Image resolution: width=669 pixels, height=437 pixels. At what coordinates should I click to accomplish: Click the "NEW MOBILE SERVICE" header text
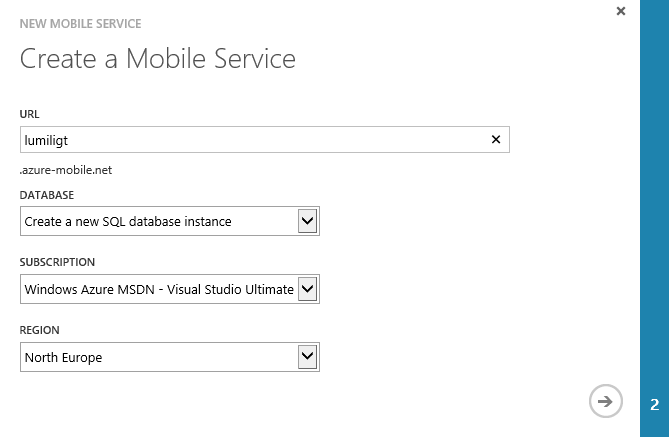pos(80,23)
